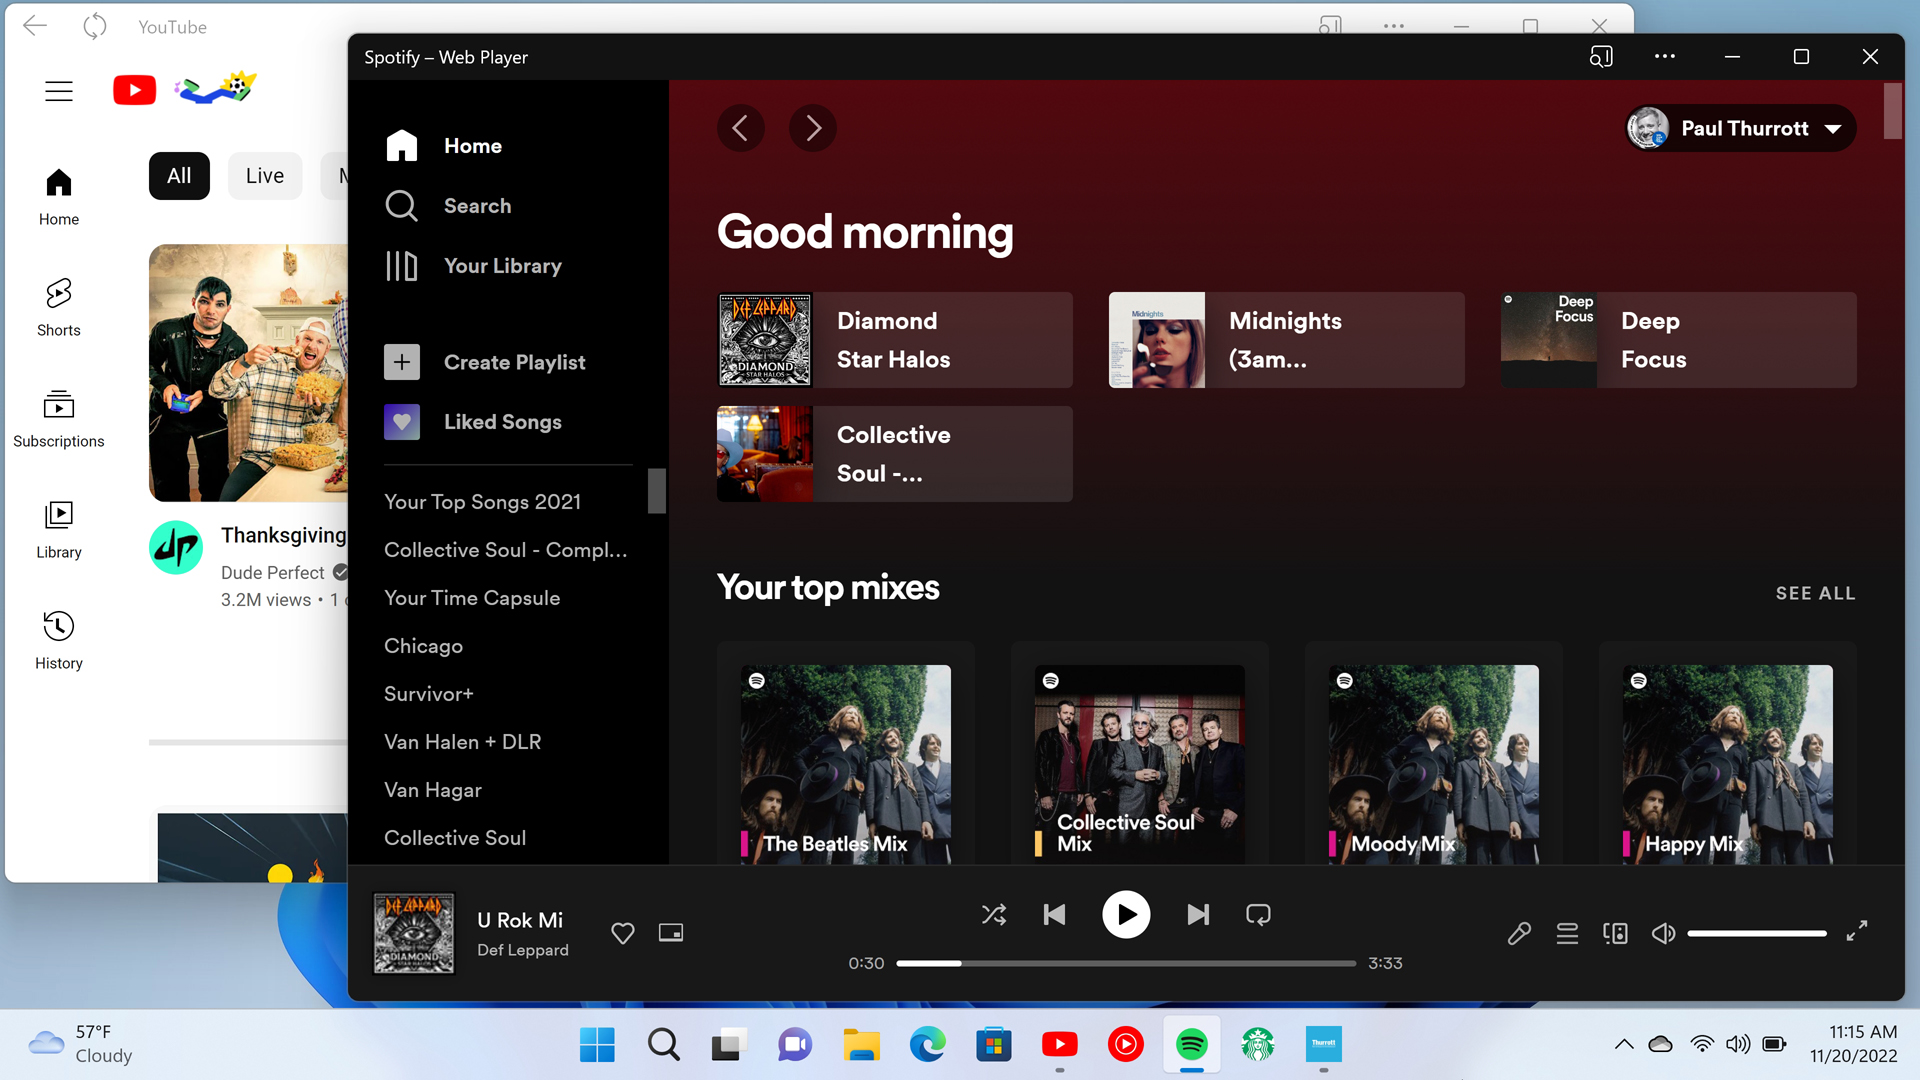Image resolution: width=1920 pixels, height=1080 pixels.
Task: Mute using the speaker volume icon
Action: point(1663,933)
